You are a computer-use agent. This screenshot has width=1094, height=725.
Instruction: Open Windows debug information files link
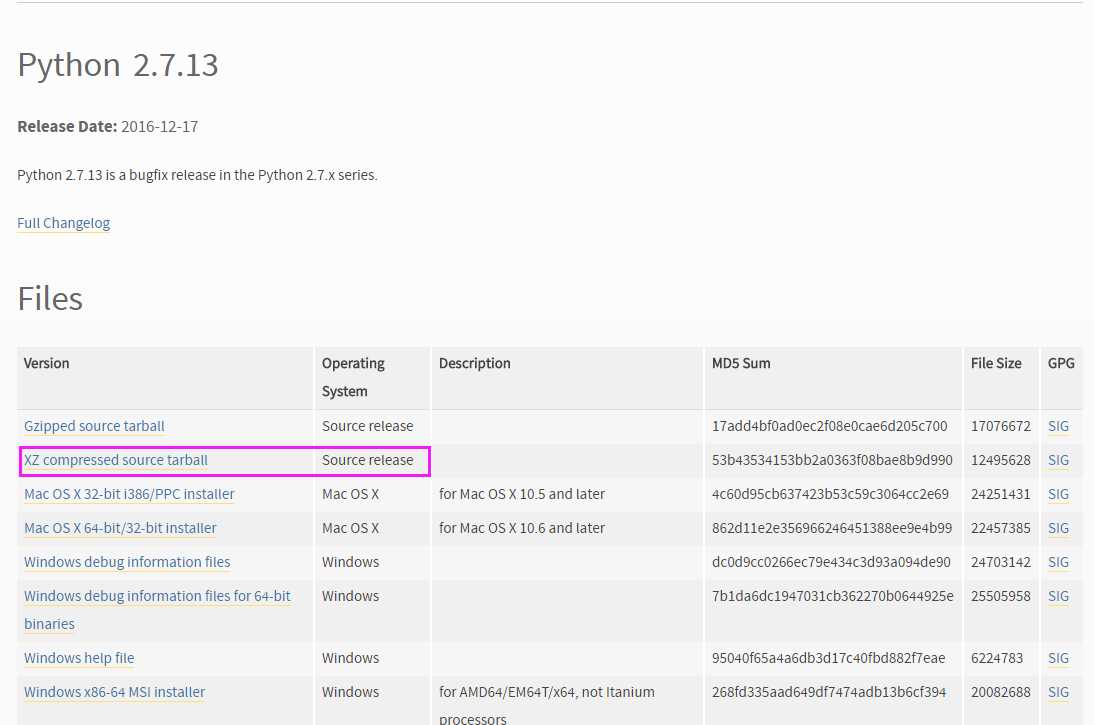pos(127,562)
